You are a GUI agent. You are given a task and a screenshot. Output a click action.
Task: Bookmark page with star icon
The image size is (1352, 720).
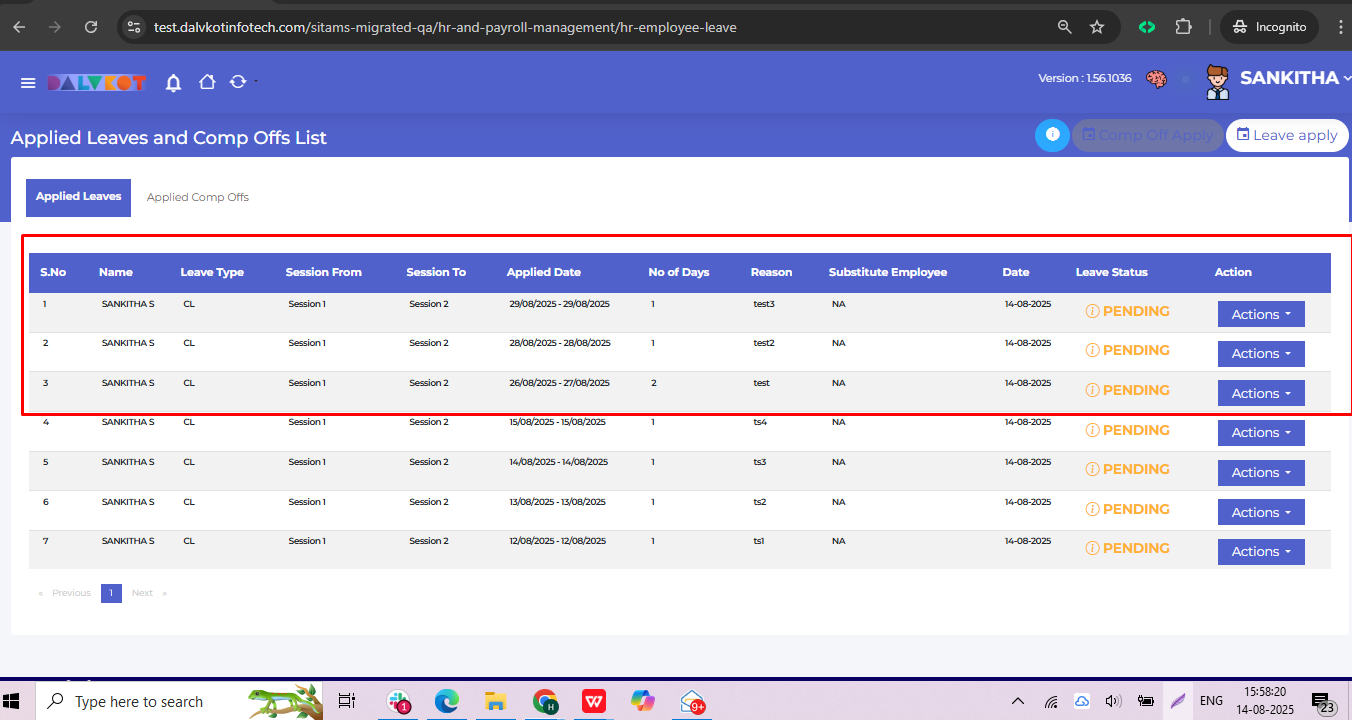click(1097, 27)
